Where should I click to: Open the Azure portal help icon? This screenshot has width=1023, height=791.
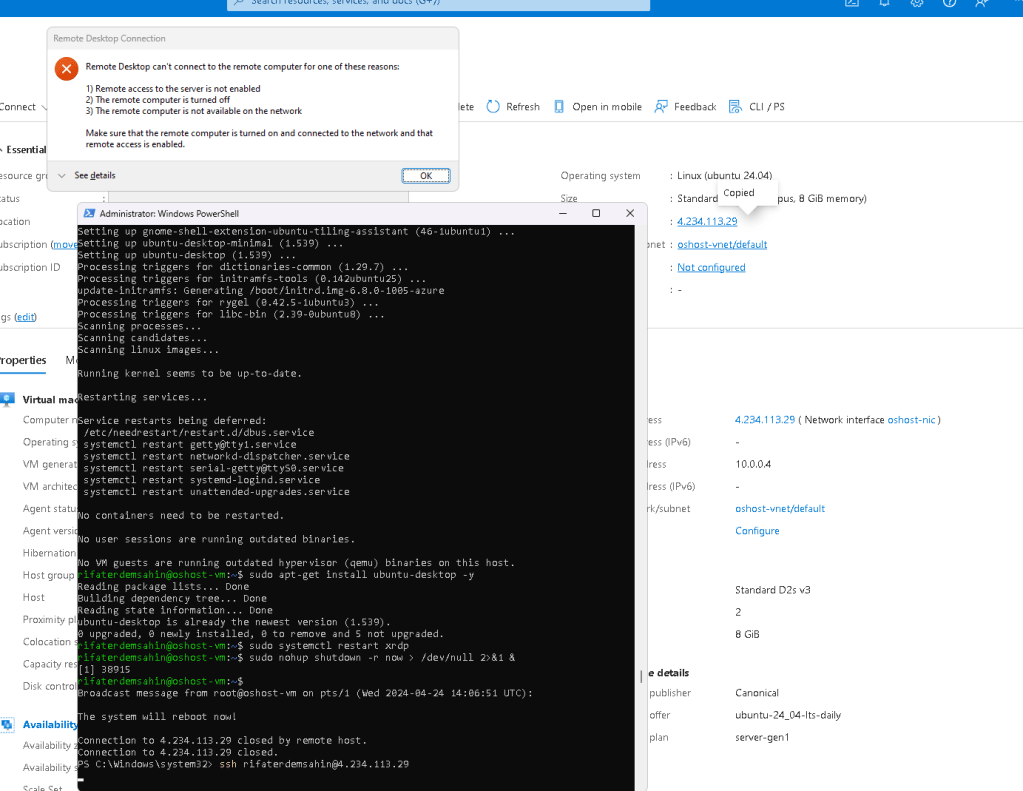click(949, 3)
